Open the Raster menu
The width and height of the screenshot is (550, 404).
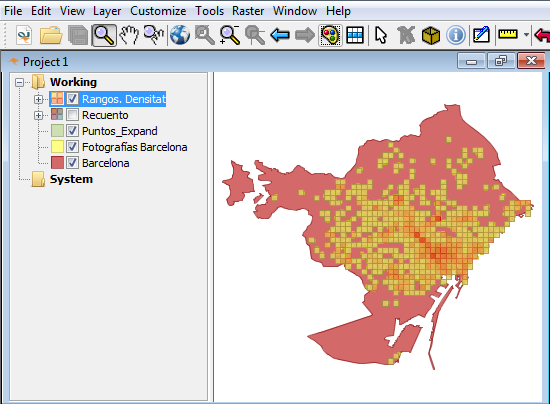[248, 11]
